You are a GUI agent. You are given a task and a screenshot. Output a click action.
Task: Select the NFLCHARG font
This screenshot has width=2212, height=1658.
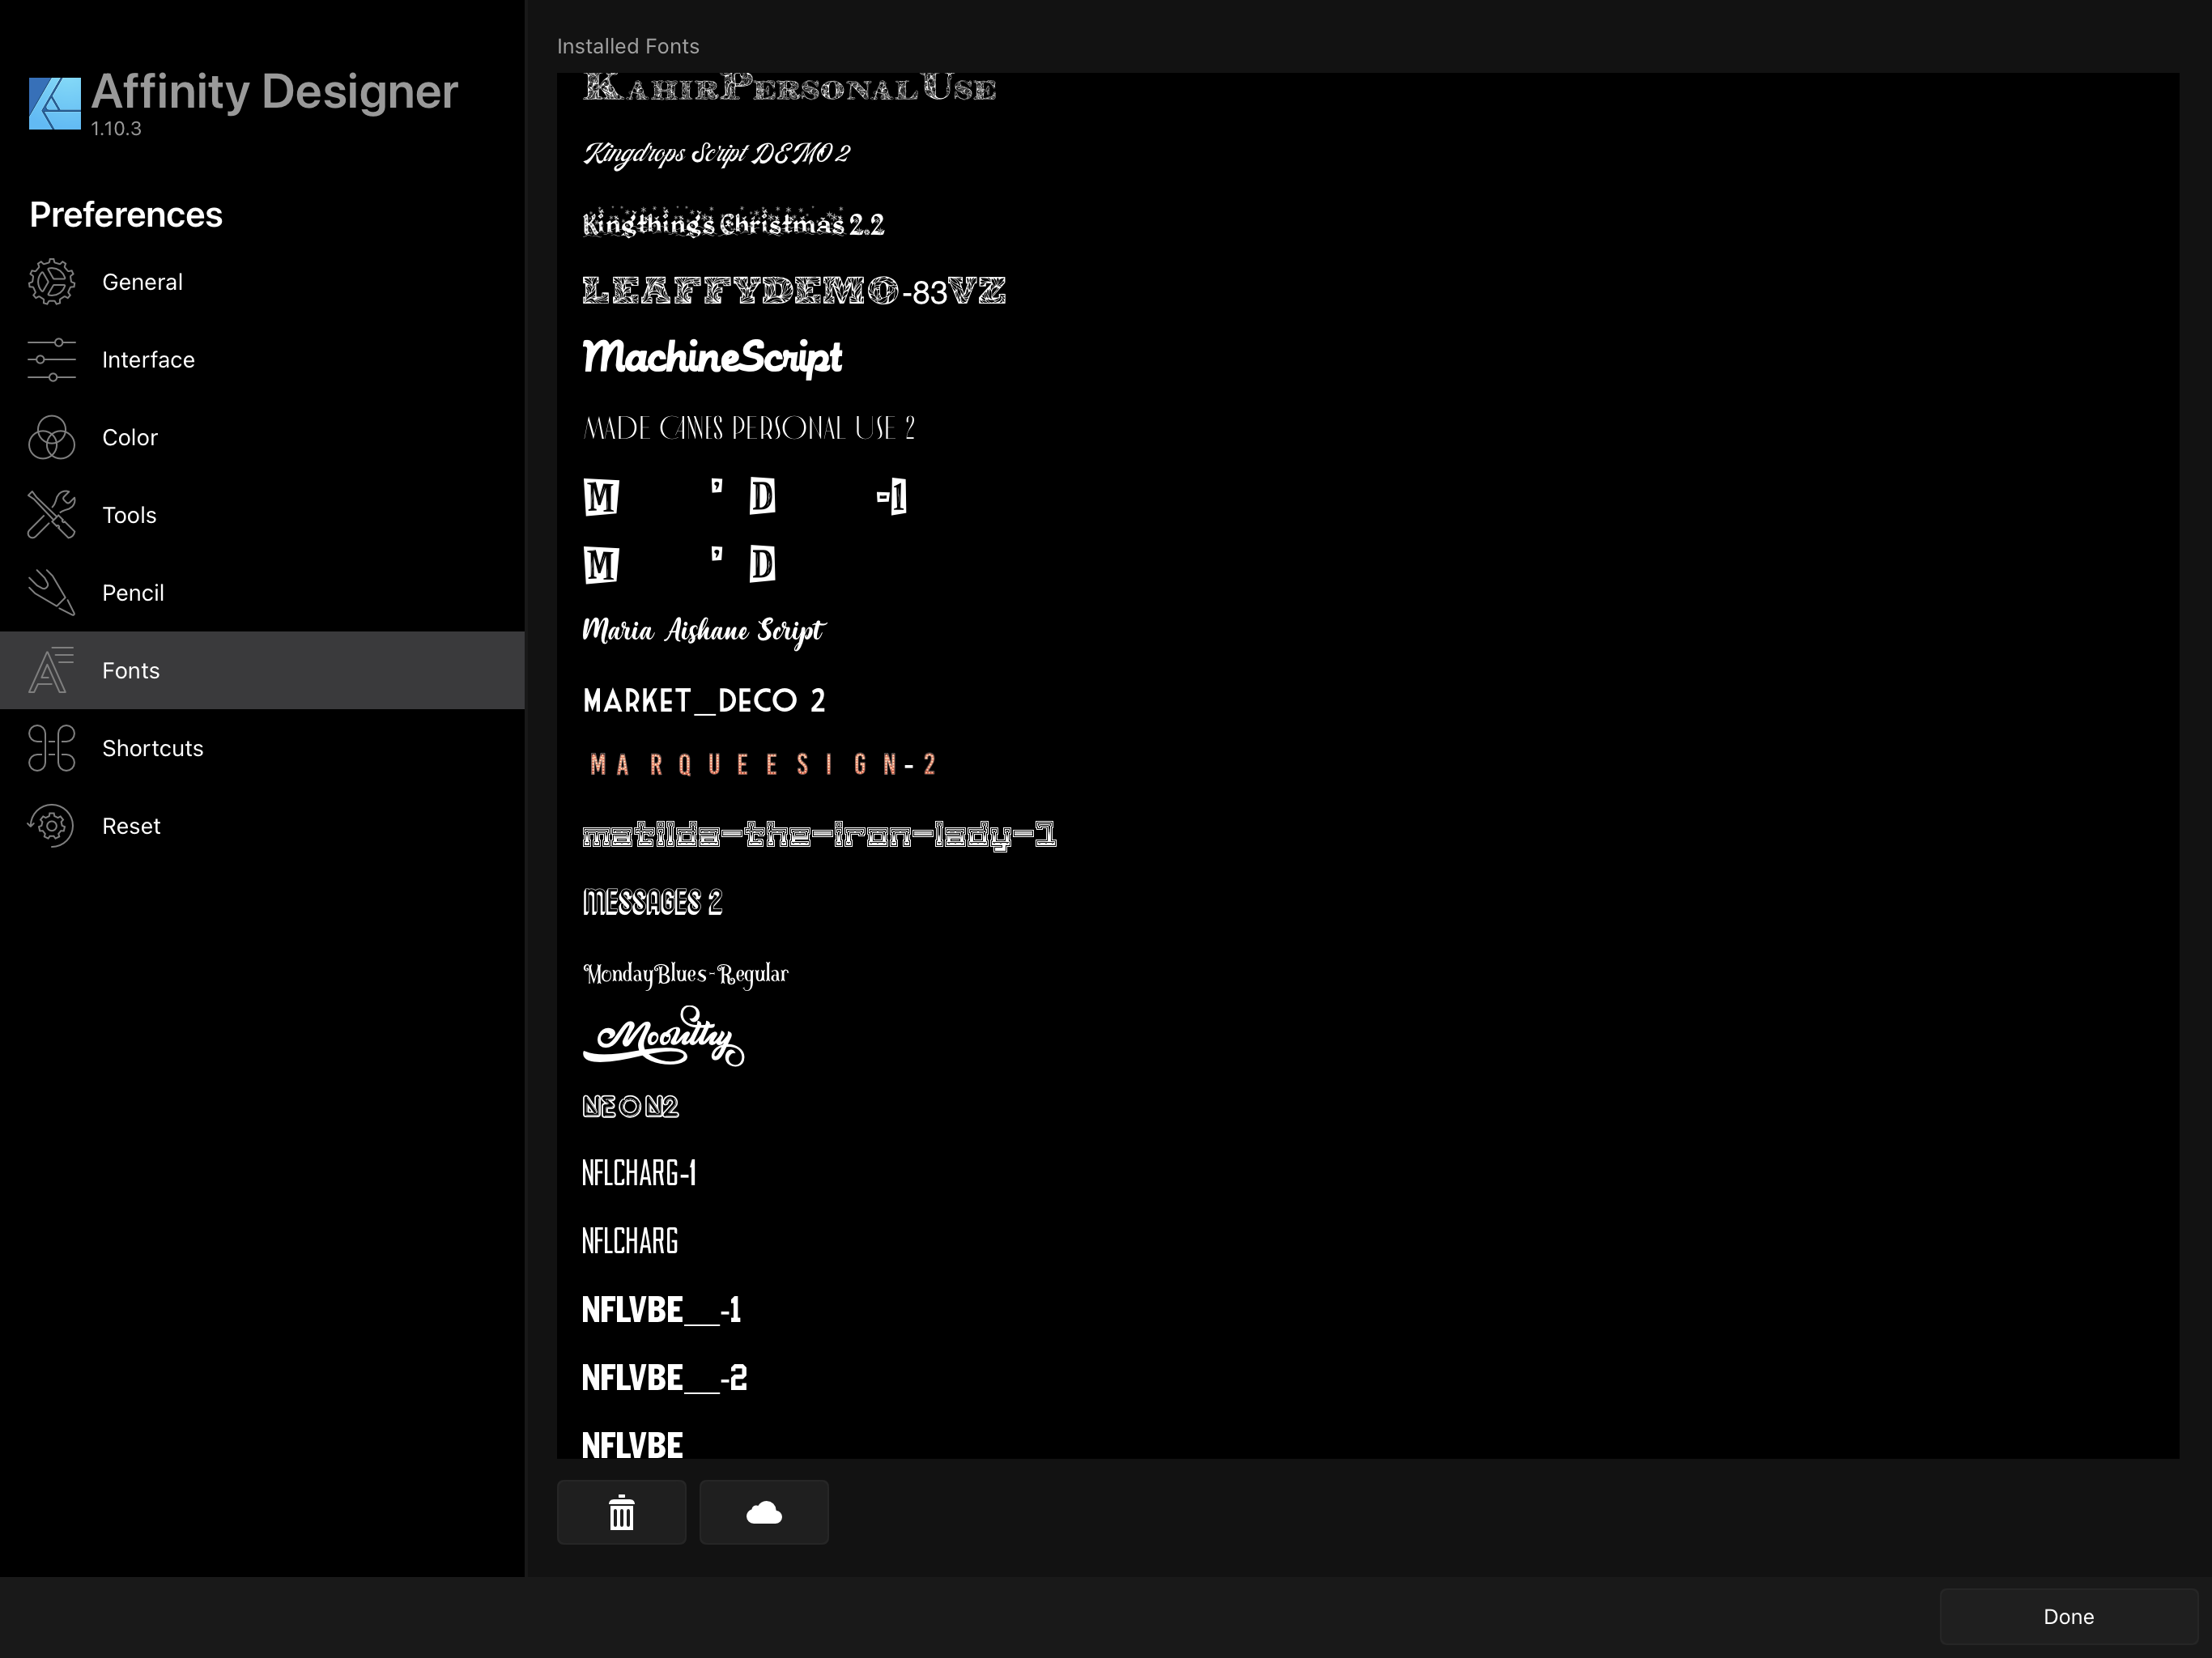(630, 1241)
